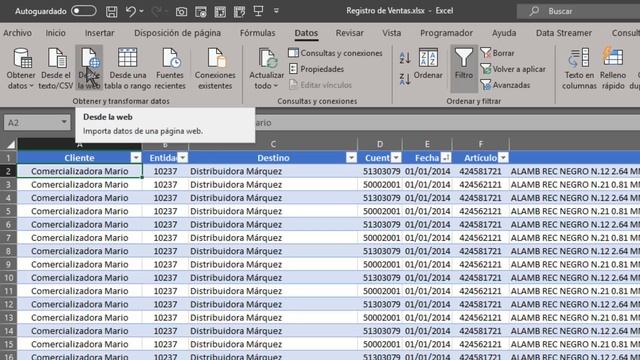
Task: Undo the last action
Action: coord(131,11)
